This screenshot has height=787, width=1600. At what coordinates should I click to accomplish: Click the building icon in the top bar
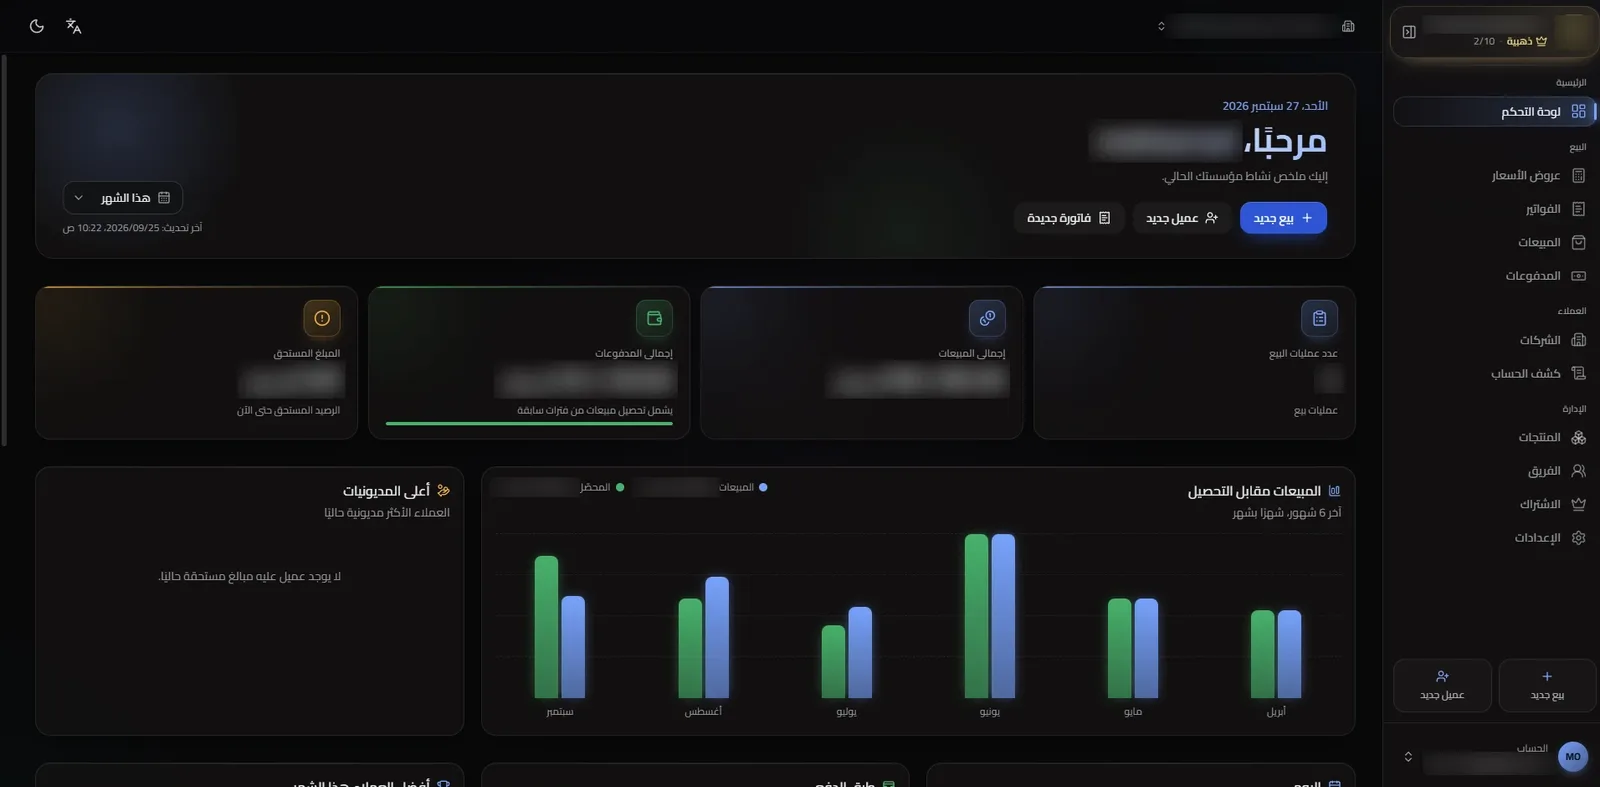tap(1348, 26)
